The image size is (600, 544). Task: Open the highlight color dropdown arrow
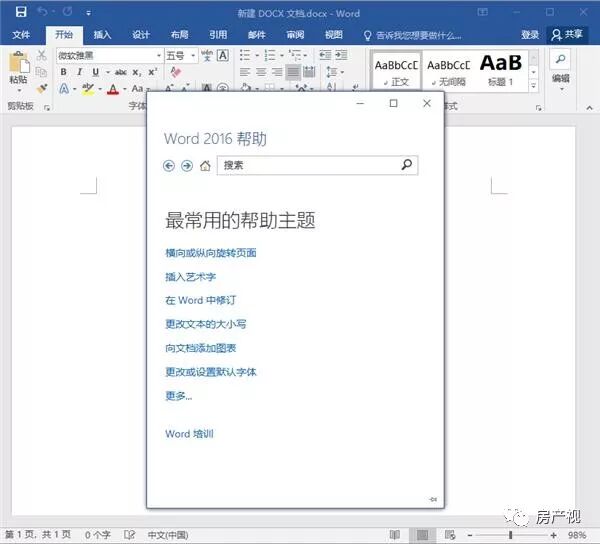100,89
